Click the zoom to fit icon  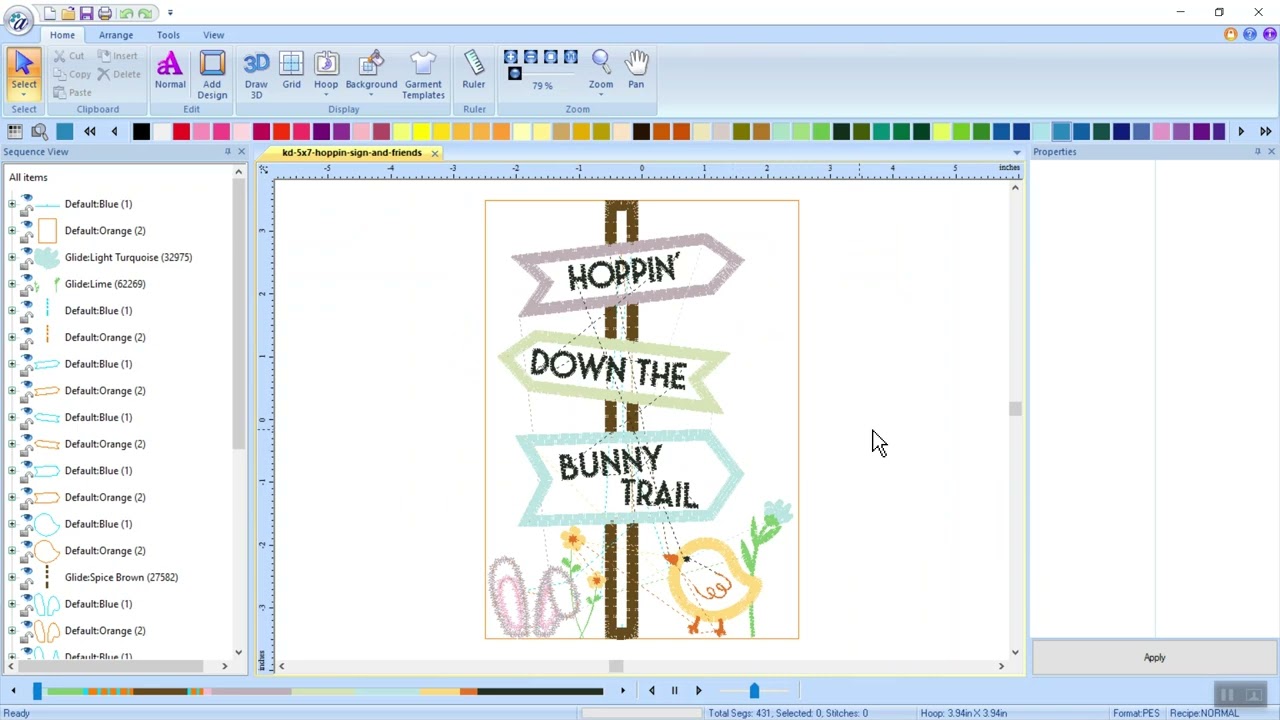(551, 57)
